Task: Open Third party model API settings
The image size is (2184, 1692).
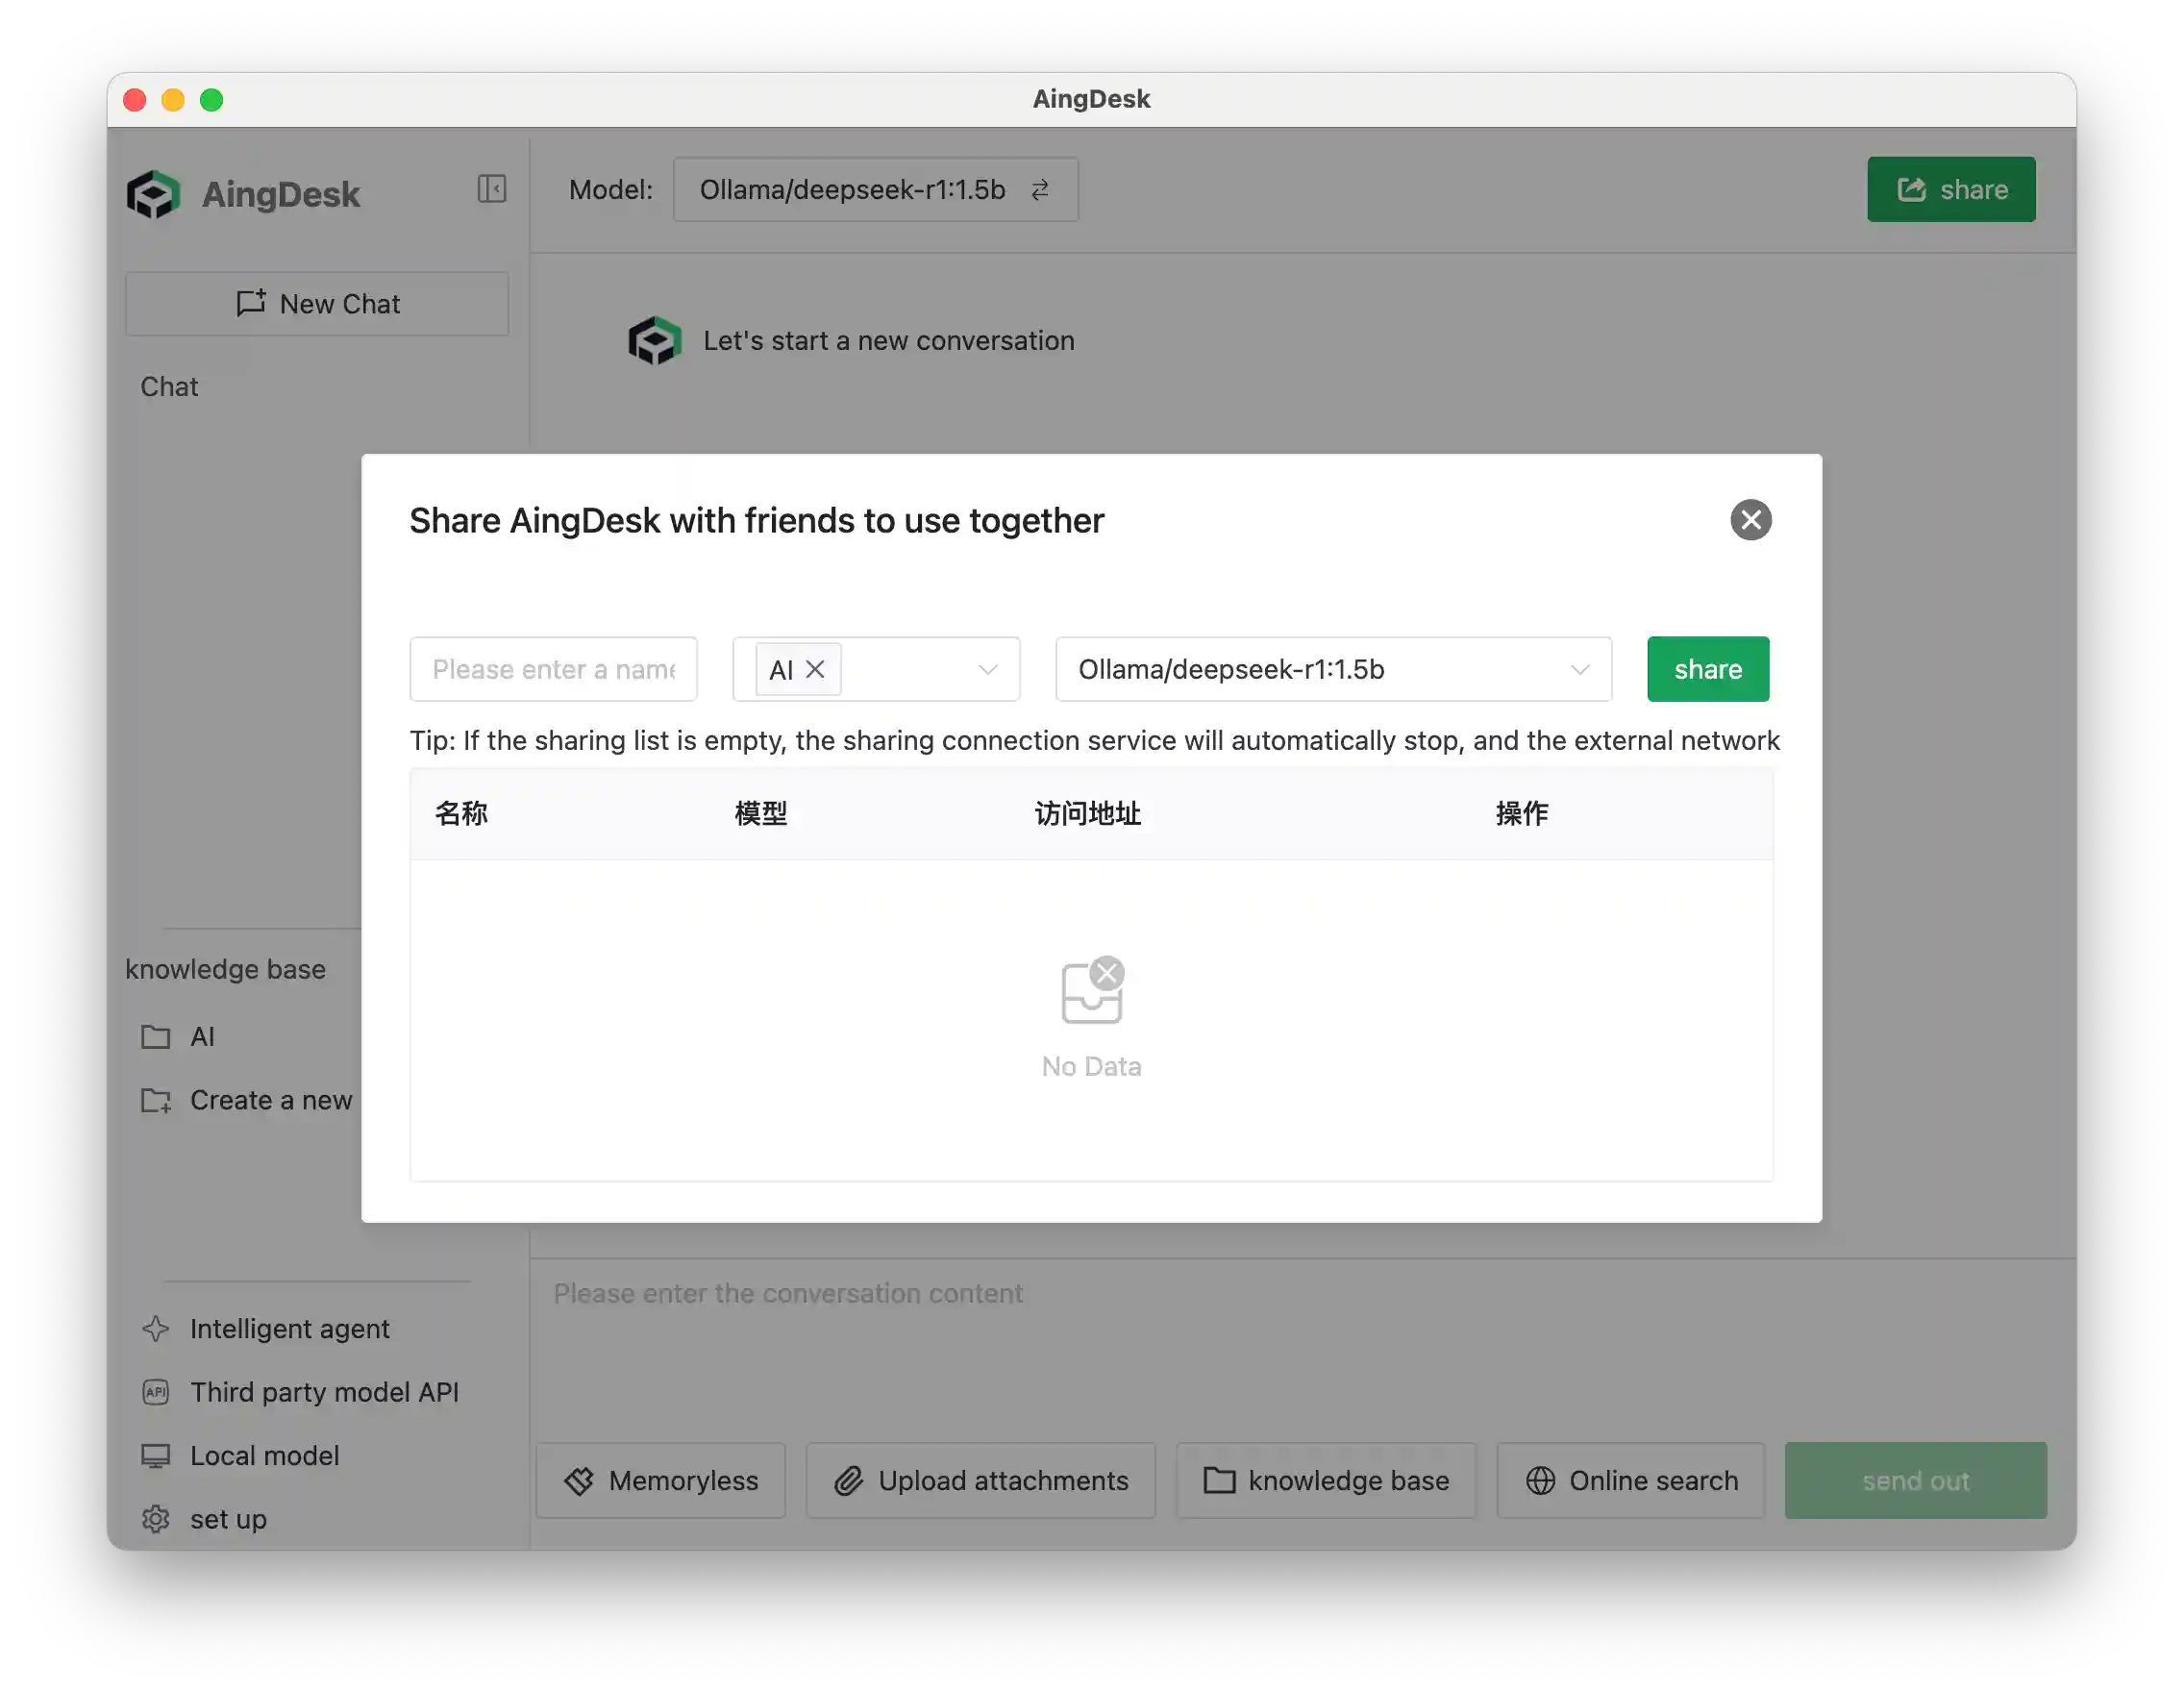Action: [x=323, y=1392]
